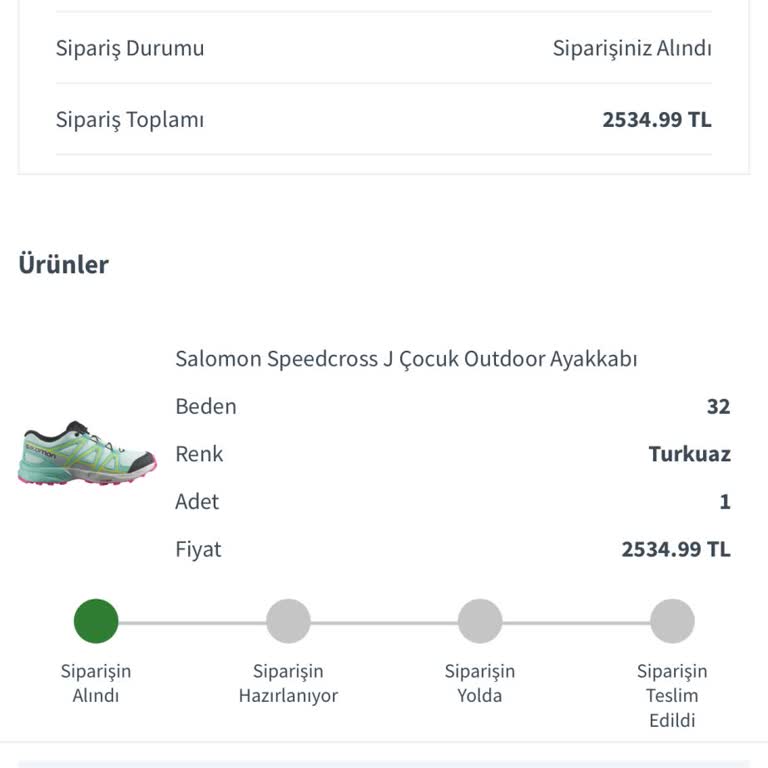Click the Sipariş Toplamı amount 2534.99 TL
This screenshot has height=768, width=768.
pos(656,120)
